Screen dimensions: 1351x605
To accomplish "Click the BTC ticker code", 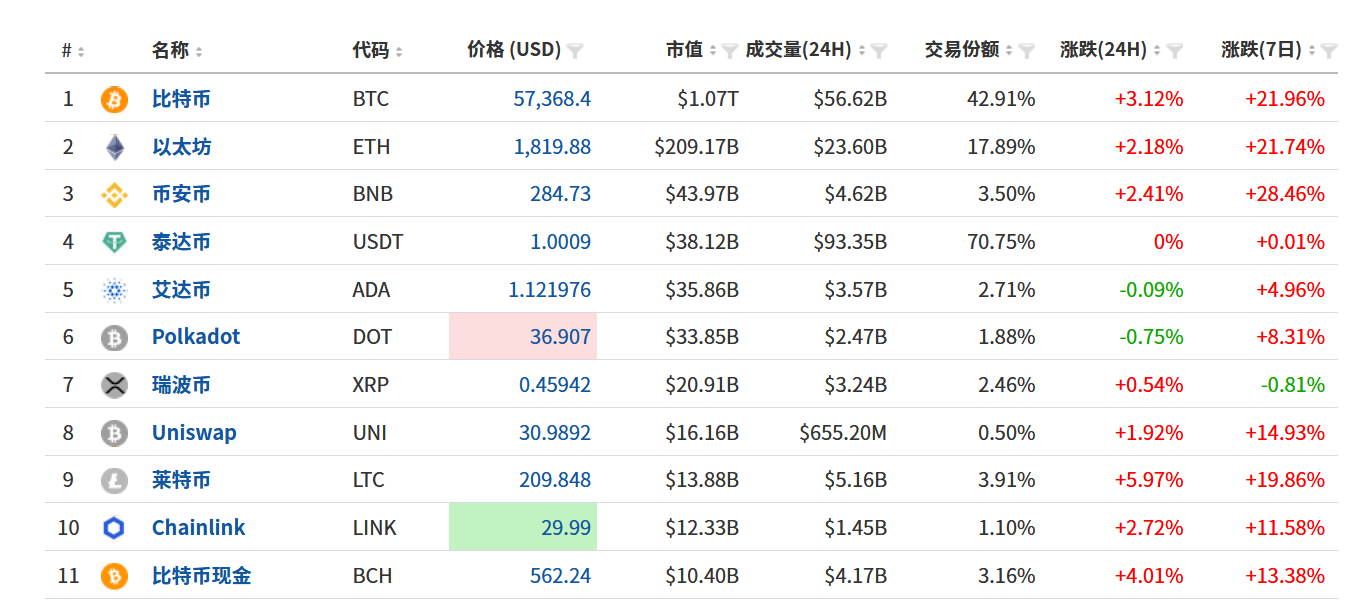I will coord(371,99).
